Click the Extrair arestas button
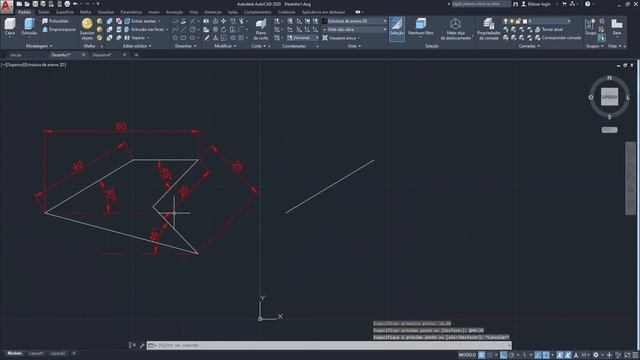 tap(141, 21)
